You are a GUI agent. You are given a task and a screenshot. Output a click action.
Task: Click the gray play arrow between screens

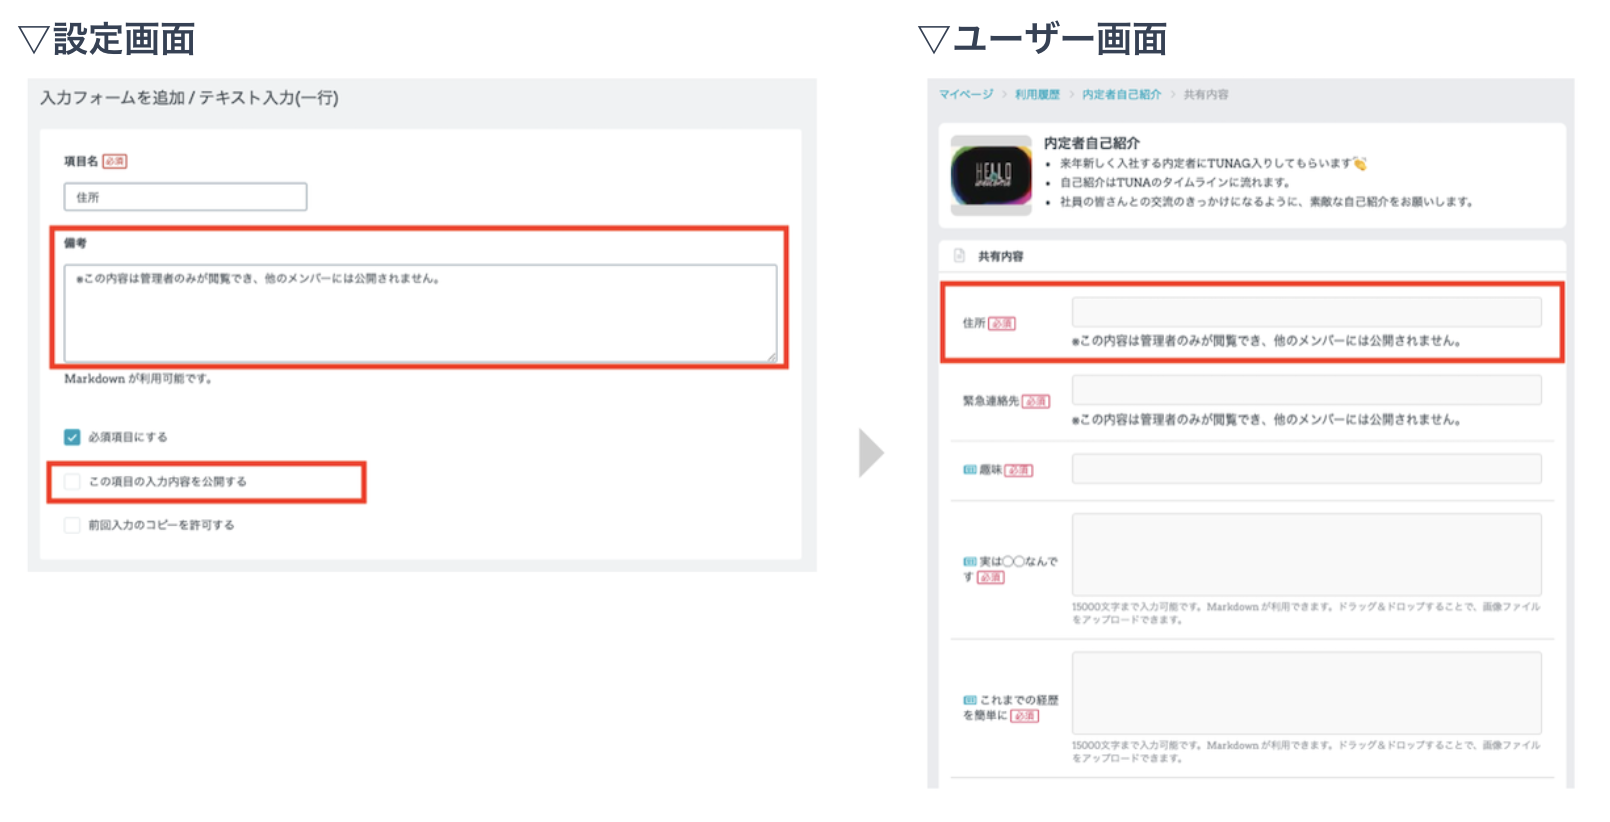(871, 453)
